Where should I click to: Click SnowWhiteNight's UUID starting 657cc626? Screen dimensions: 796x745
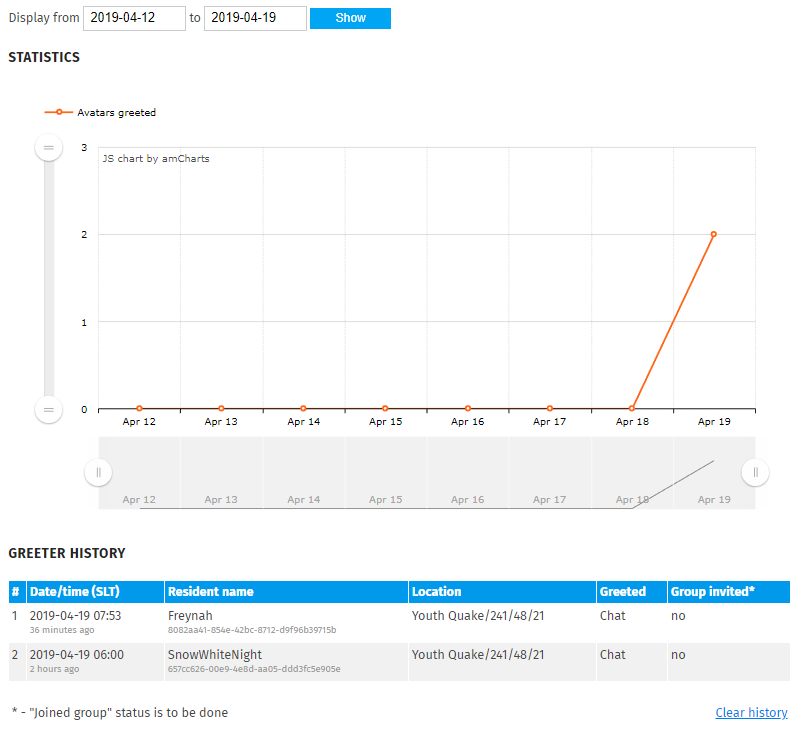click(x=254, y=669)
